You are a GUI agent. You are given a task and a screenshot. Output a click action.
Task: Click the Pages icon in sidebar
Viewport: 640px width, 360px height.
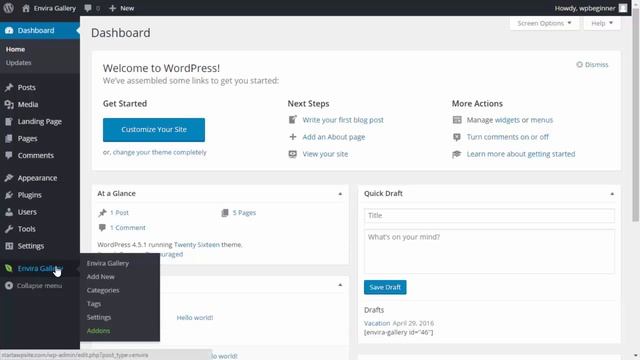tap(9, 139)
